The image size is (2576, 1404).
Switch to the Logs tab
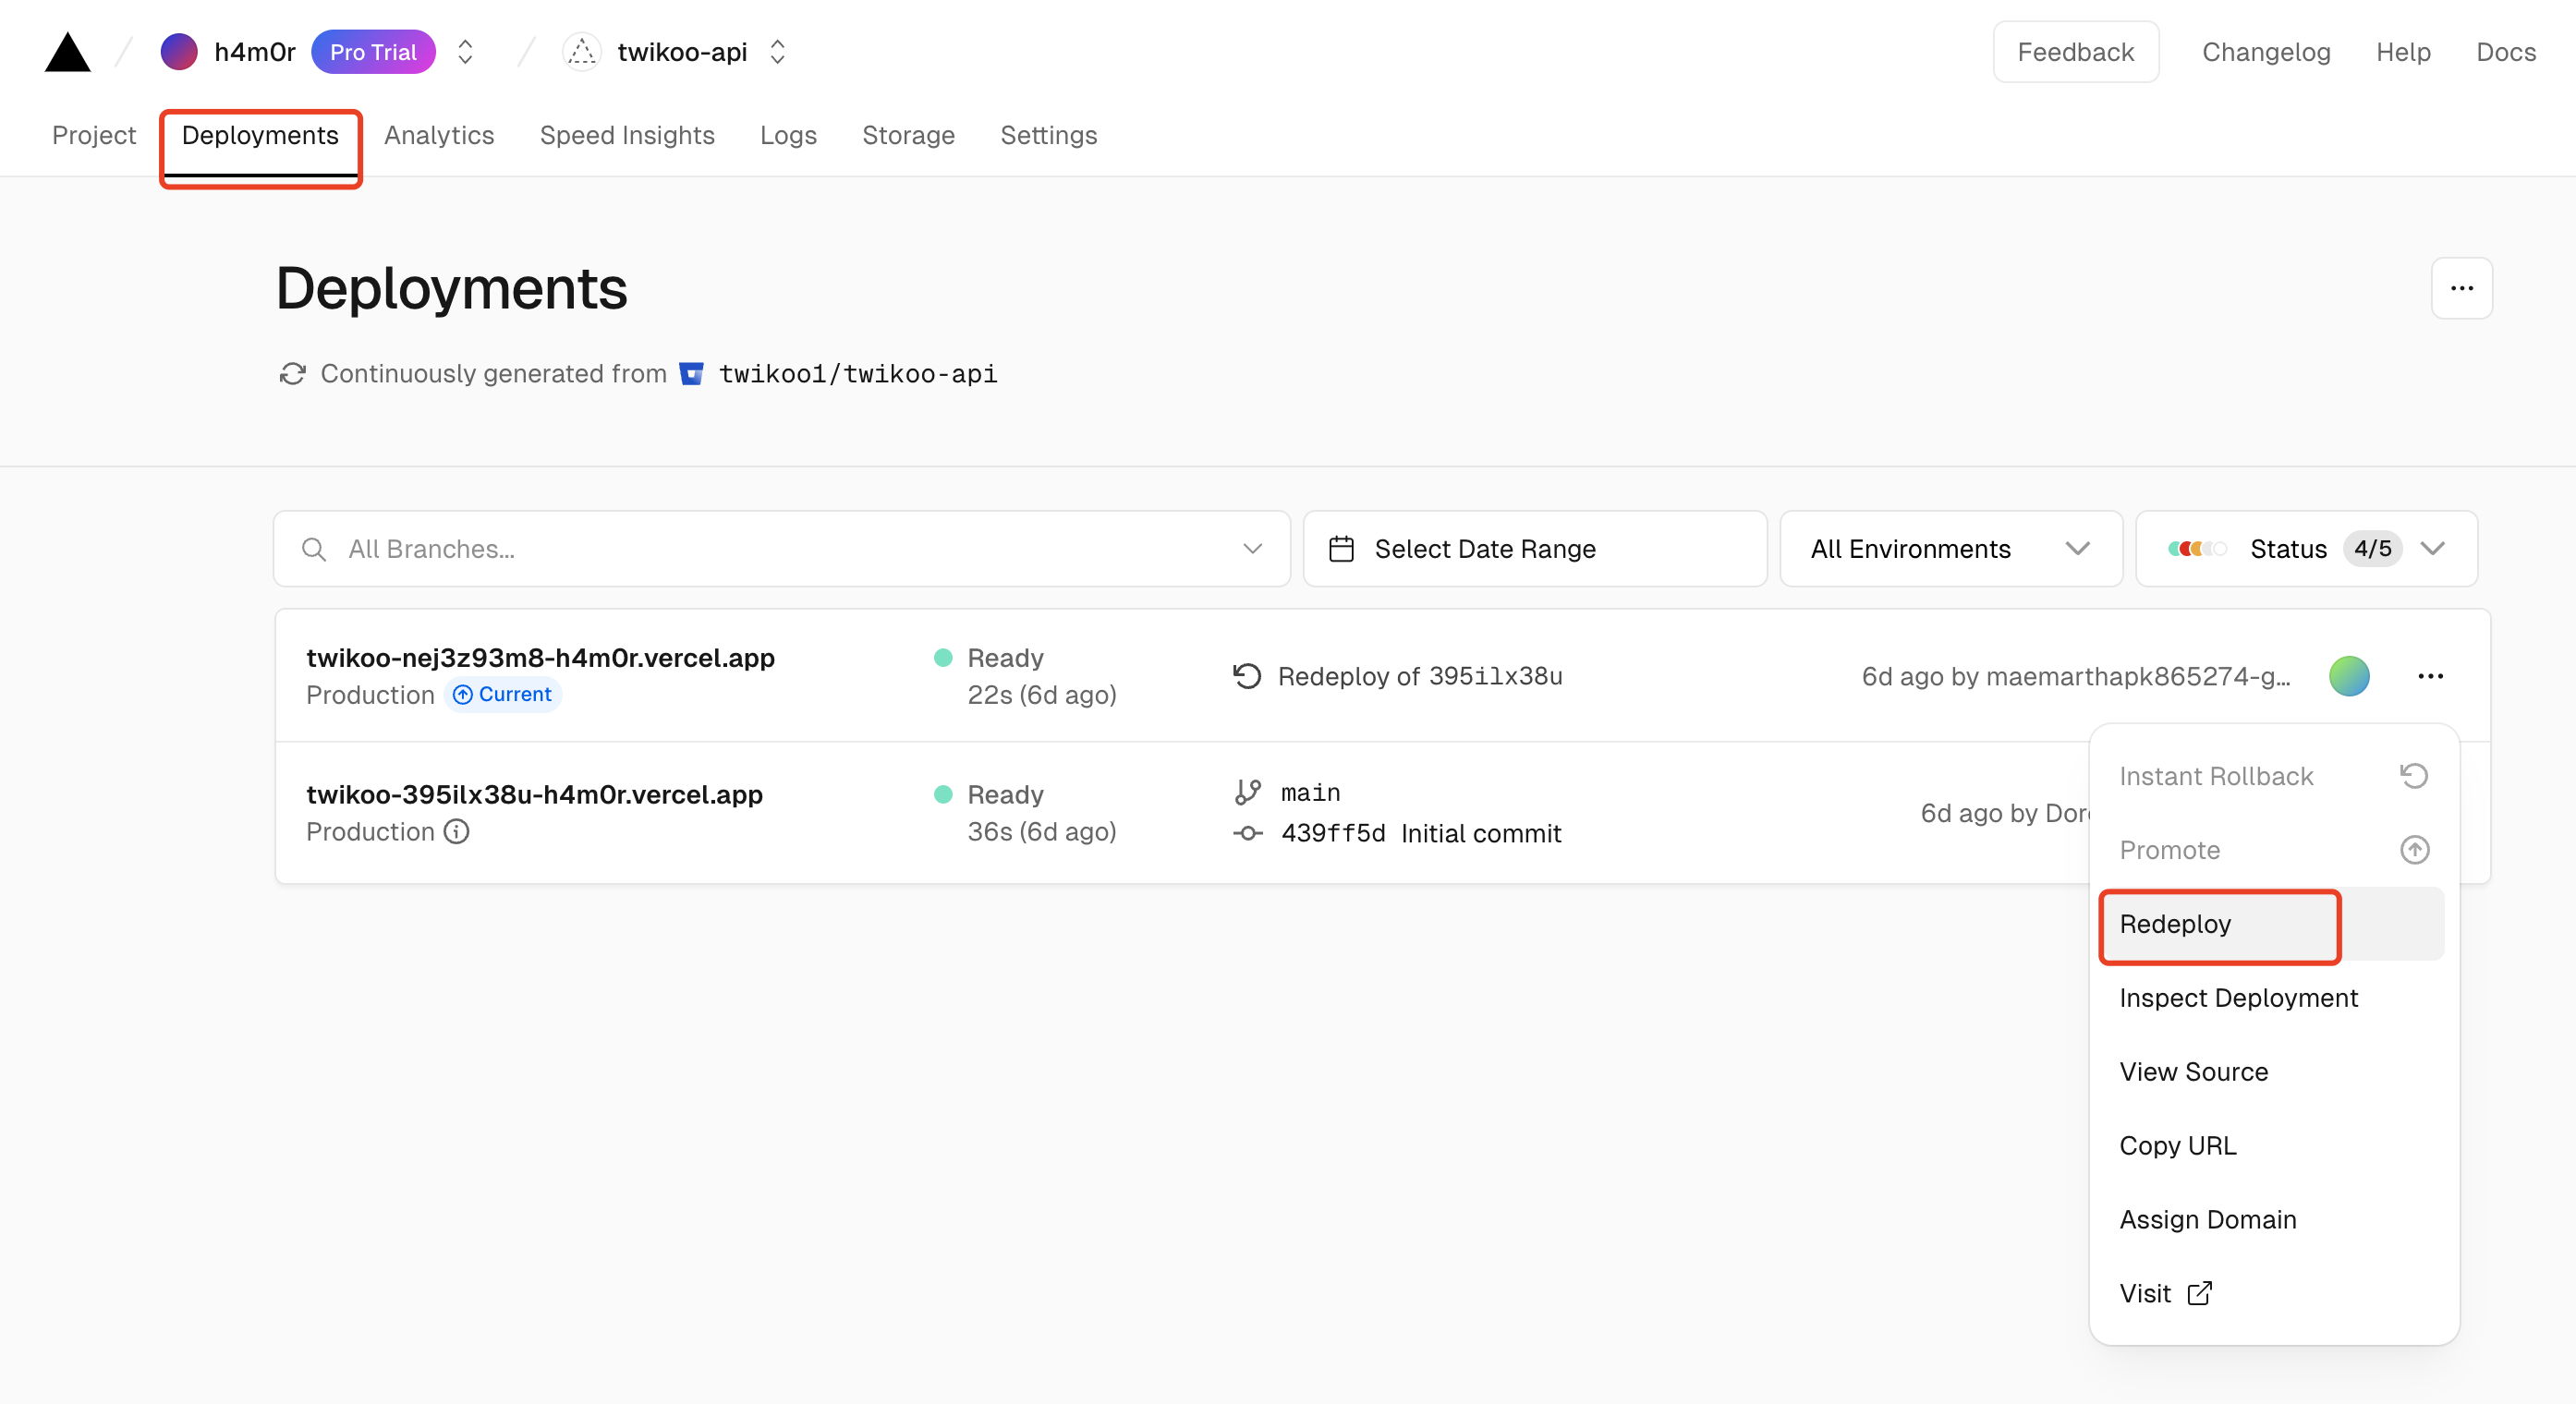(788, 135)
